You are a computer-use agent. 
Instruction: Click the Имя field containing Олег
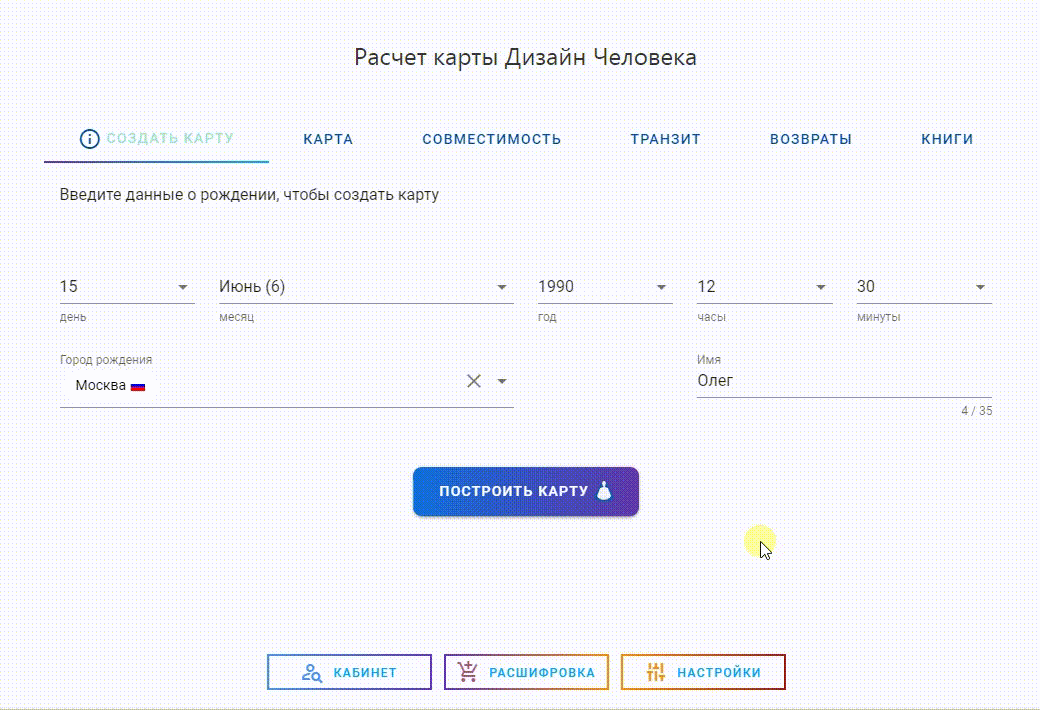click(843, 381)
